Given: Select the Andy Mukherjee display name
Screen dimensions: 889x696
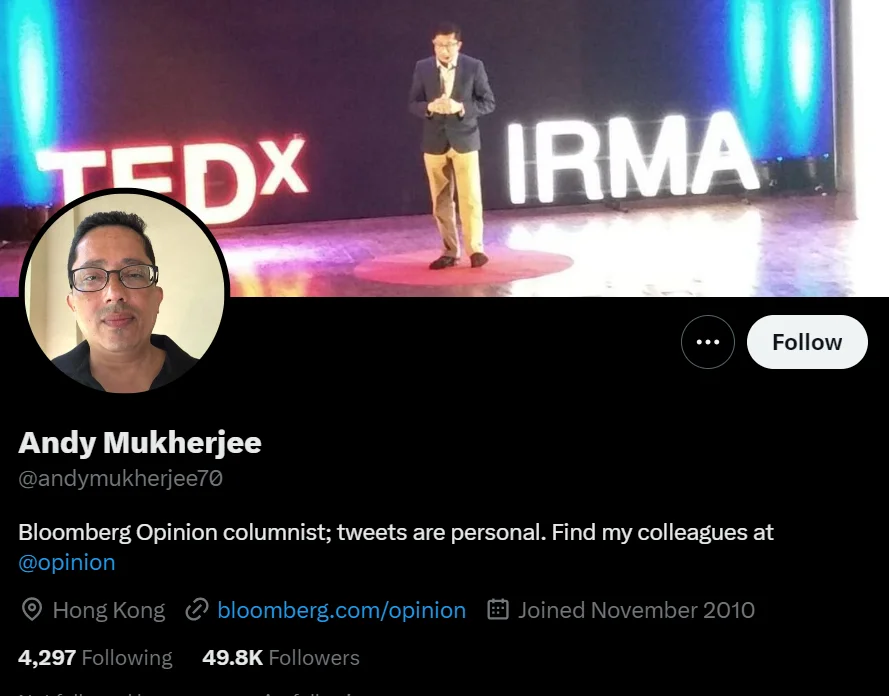Looking at the screenshot, I should 140,443.
